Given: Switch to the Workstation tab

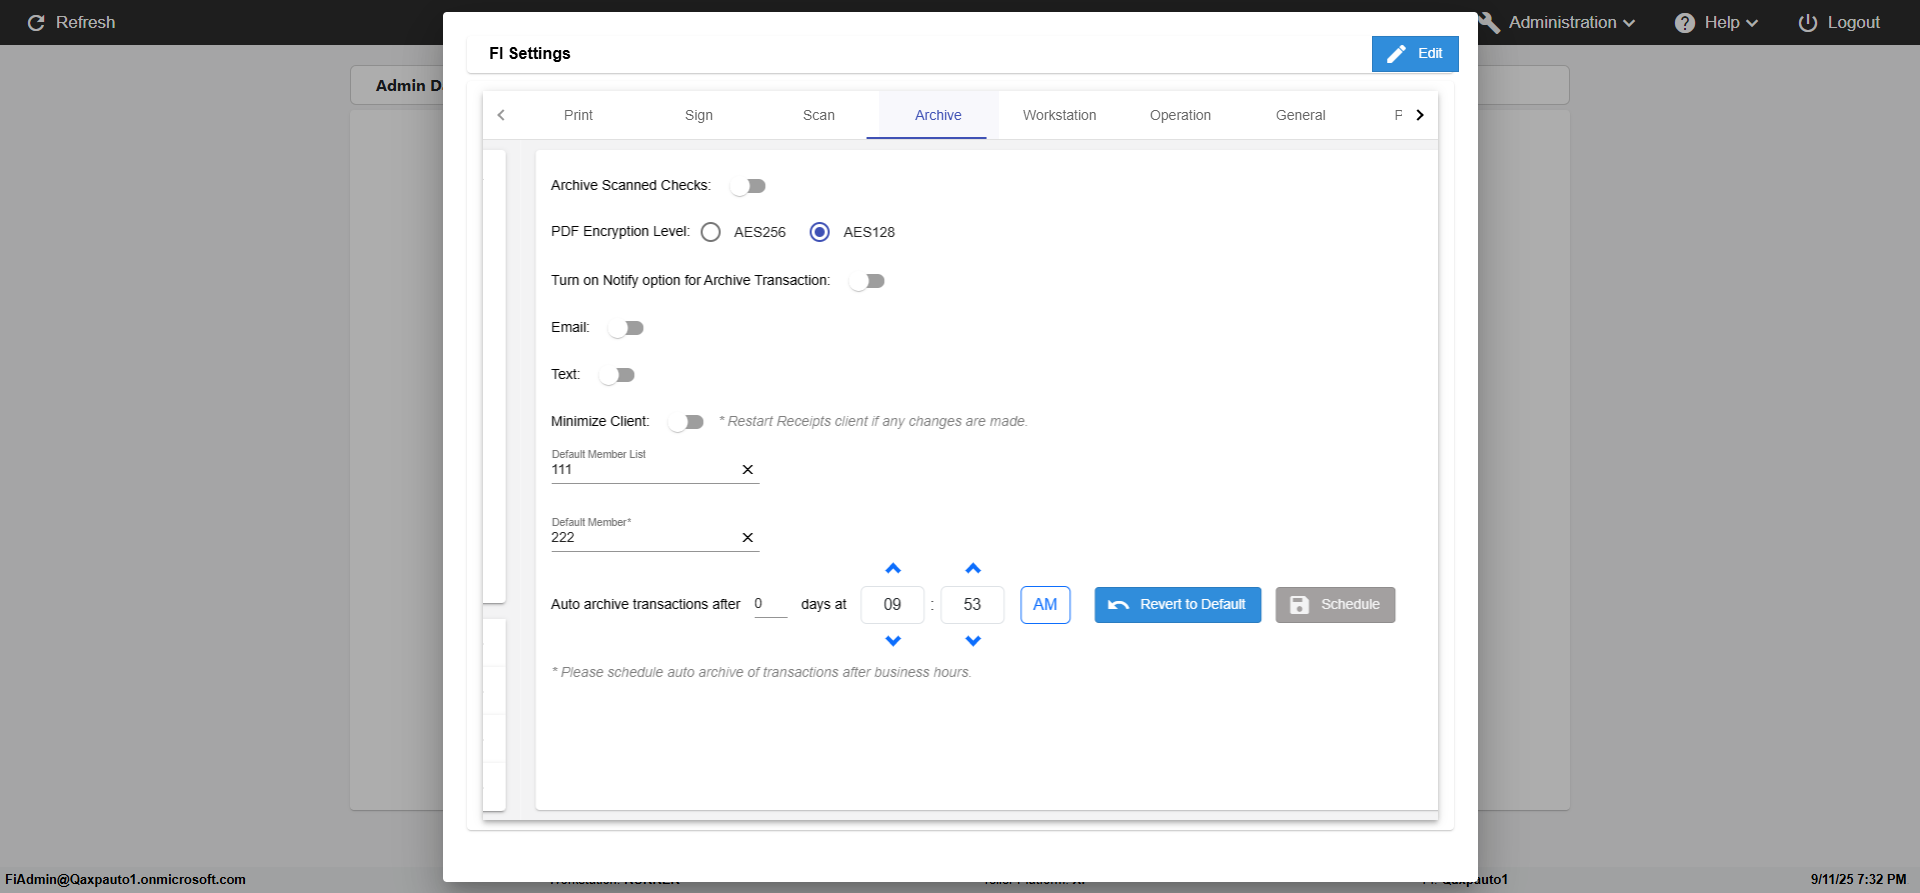Looking at the screenshot, I should (x=1059, y=115).
